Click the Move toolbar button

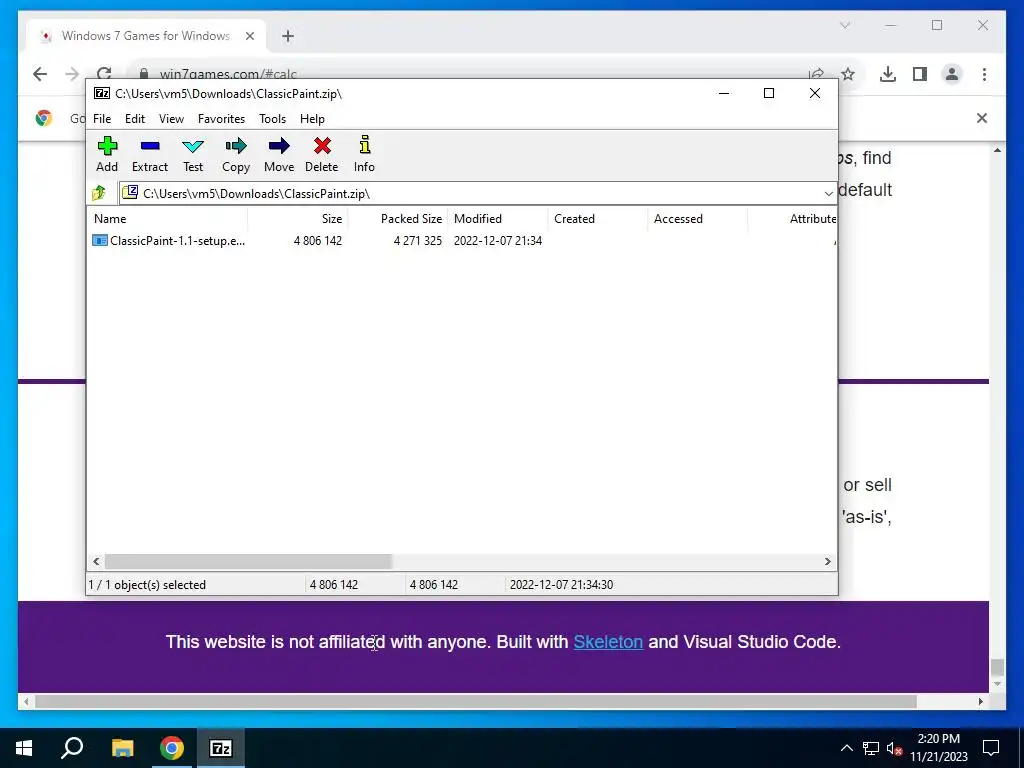(x=279, y=154)
